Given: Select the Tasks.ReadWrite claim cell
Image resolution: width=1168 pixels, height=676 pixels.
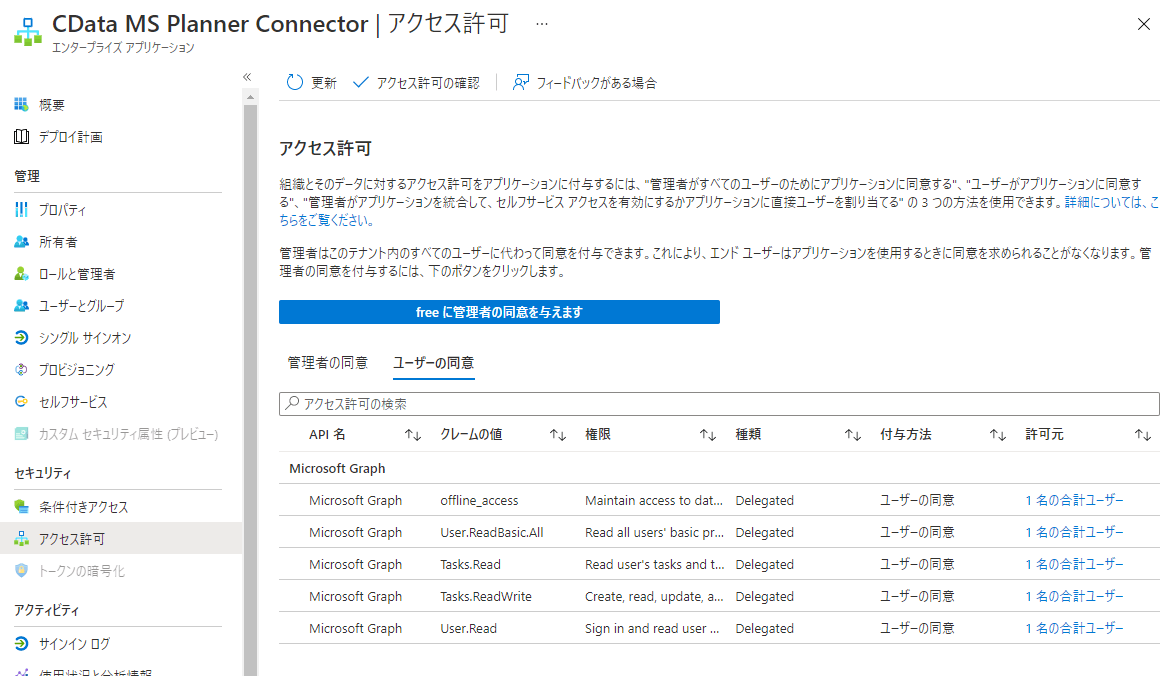Looking at the screenshot, I should [486, 596].
